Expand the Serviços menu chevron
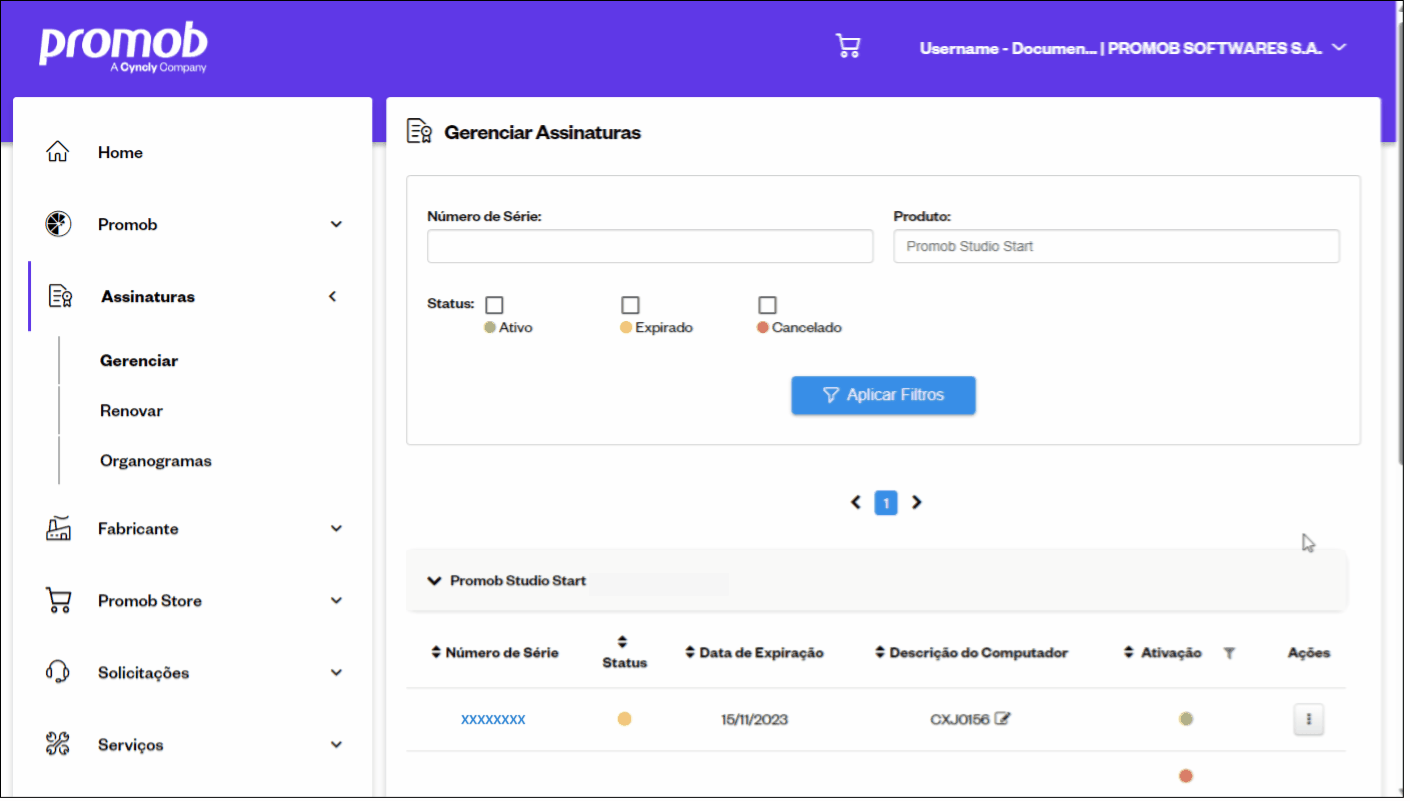This screenshot has width=1410, height=801. tap(336, 744)
